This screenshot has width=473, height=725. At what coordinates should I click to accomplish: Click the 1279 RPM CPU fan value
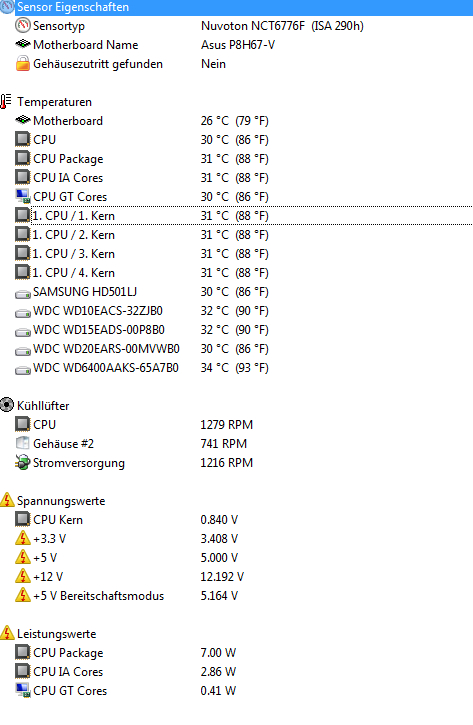[x=227, y=424]
